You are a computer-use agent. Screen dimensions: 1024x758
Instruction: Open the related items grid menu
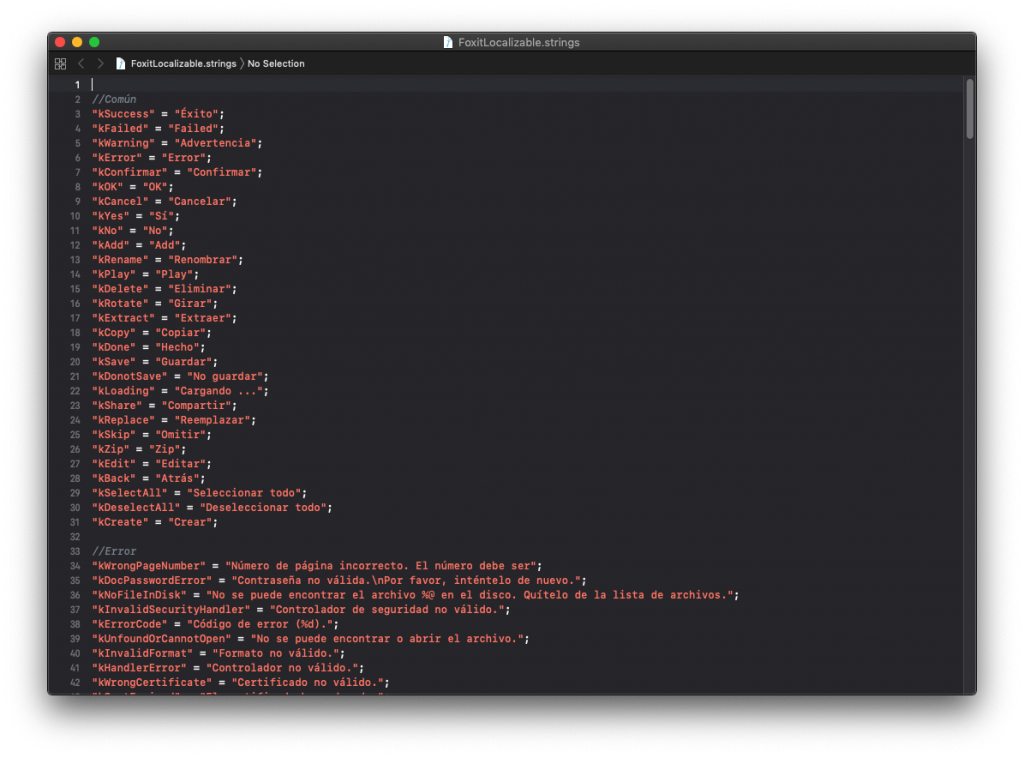[60, 63]
